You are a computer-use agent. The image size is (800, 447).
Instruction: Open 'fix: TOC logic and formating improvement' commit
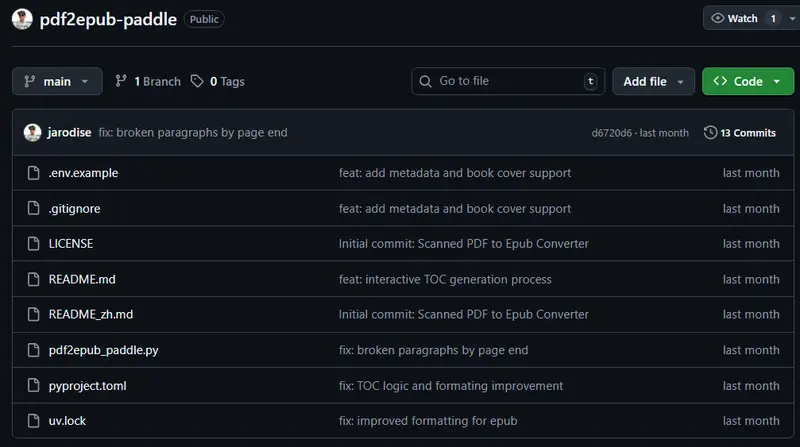click(451, 386)
